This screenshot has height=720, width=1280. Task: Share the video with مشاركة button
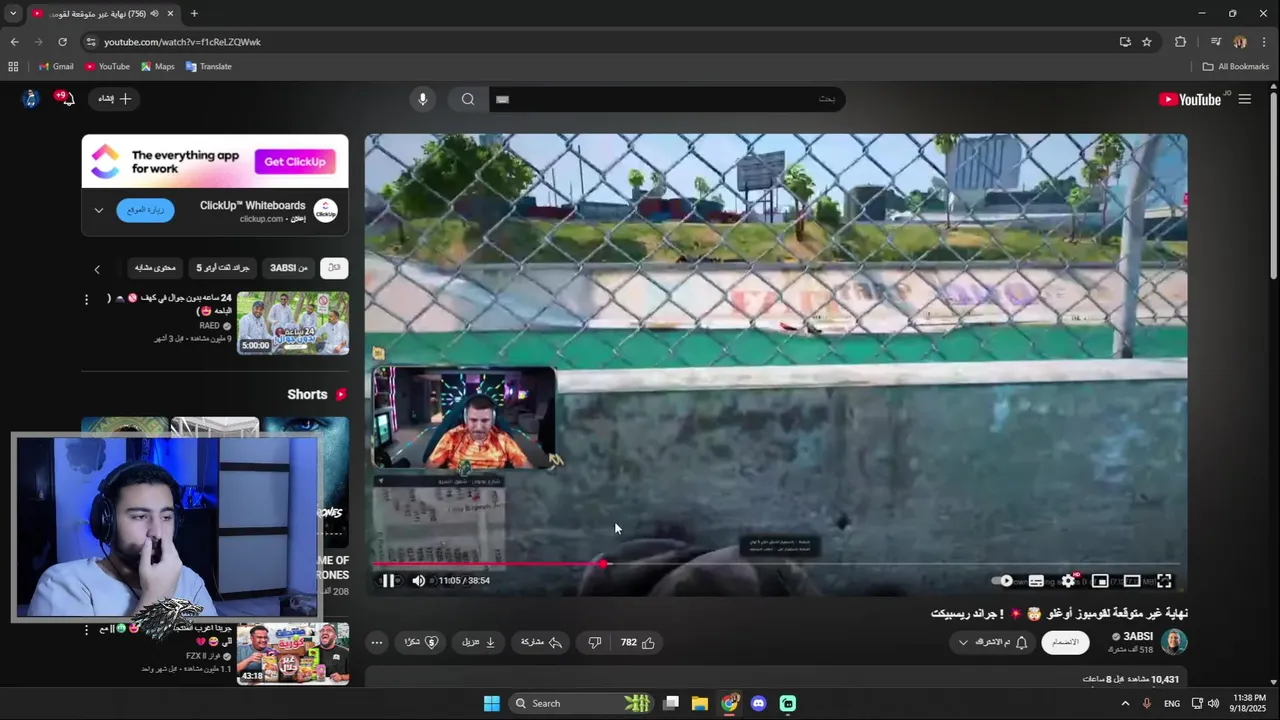pos(541,642)
